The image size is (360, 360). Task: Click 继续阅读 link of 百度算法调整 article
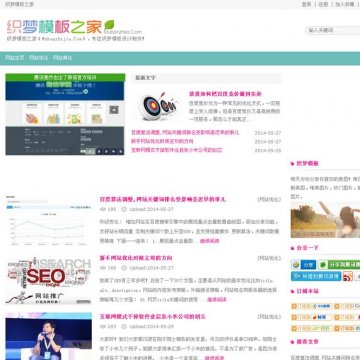[210, 241]
